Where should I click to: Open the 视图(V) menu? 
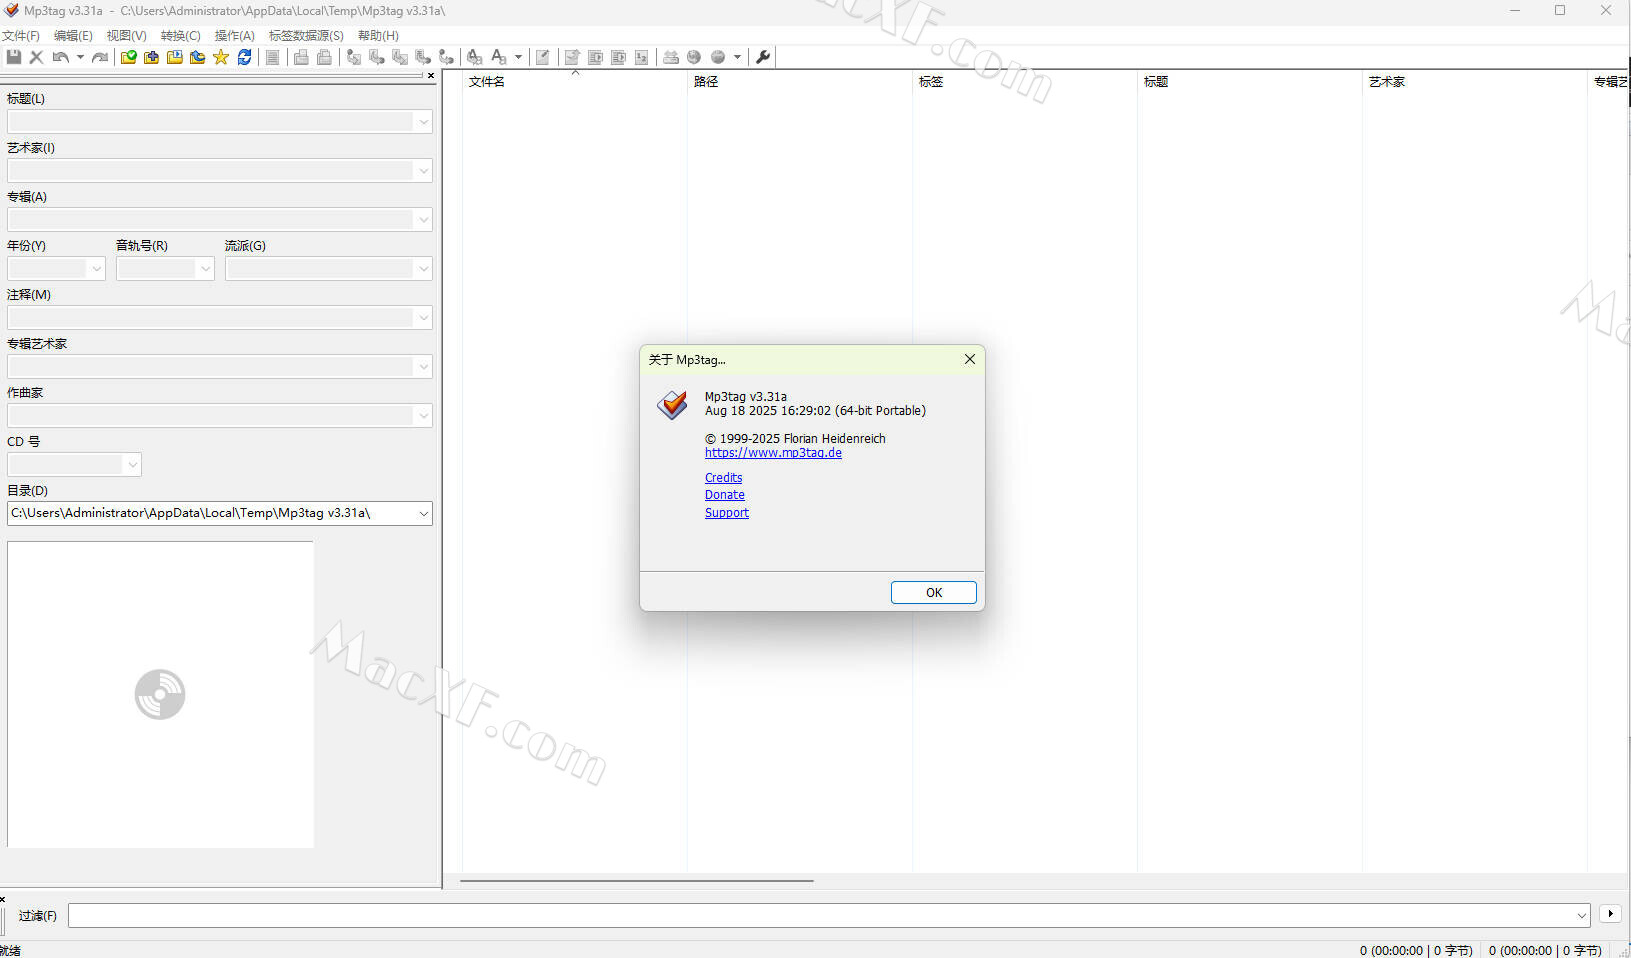126,35
